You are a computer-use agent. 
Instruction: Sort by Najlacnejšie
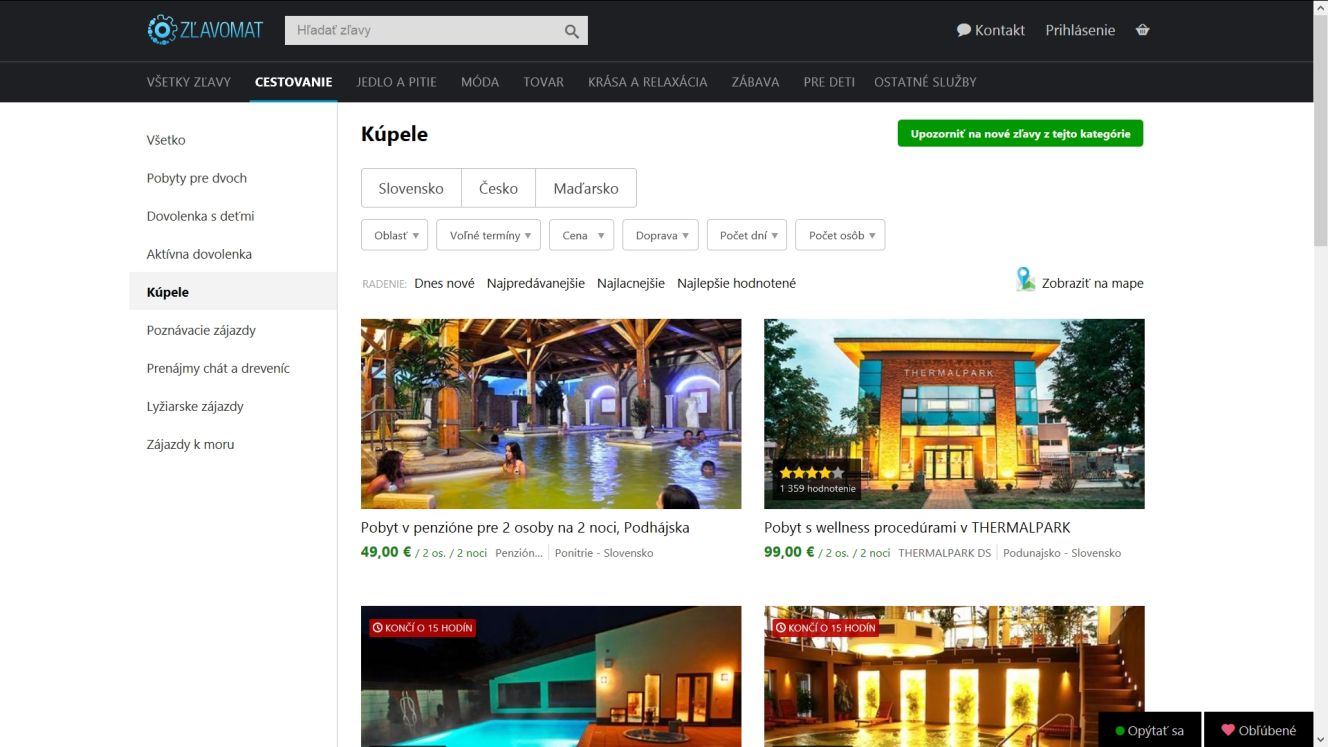pyautogui.click(x=631, y=283)
